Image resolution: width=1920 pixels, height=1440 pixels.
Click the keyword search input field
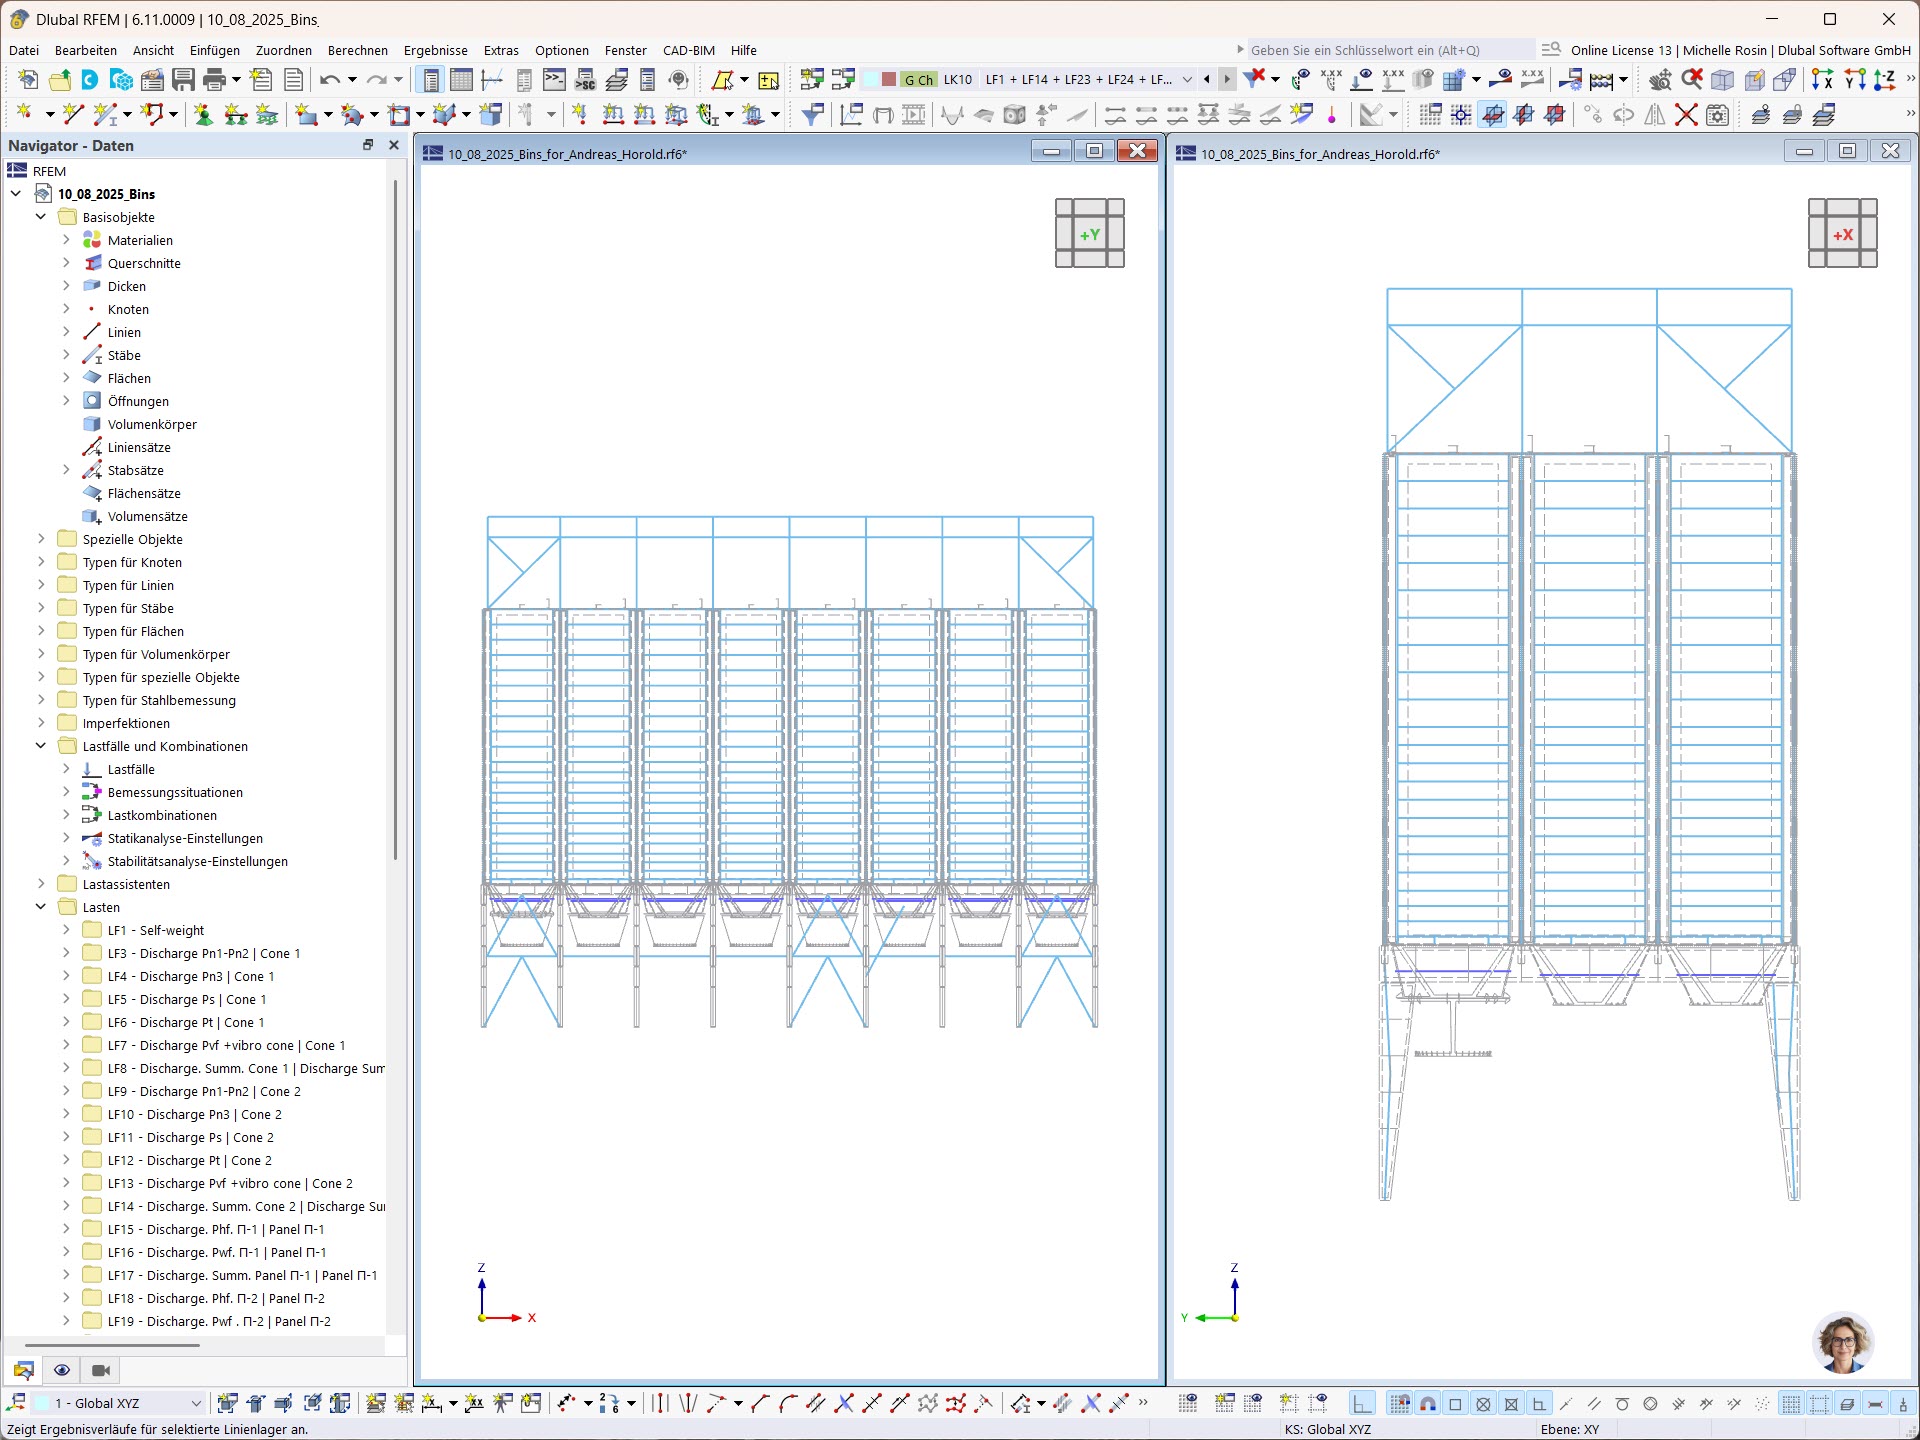(x=1390, y=50)
